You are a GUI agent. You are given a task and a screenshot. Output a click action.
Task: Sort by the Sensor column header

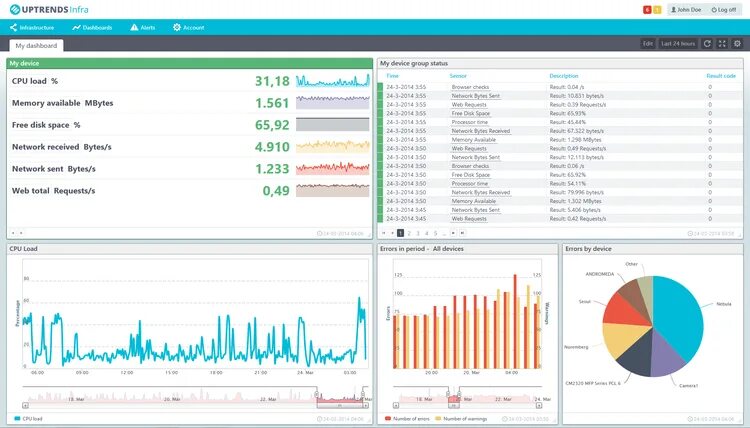point(458,76)
